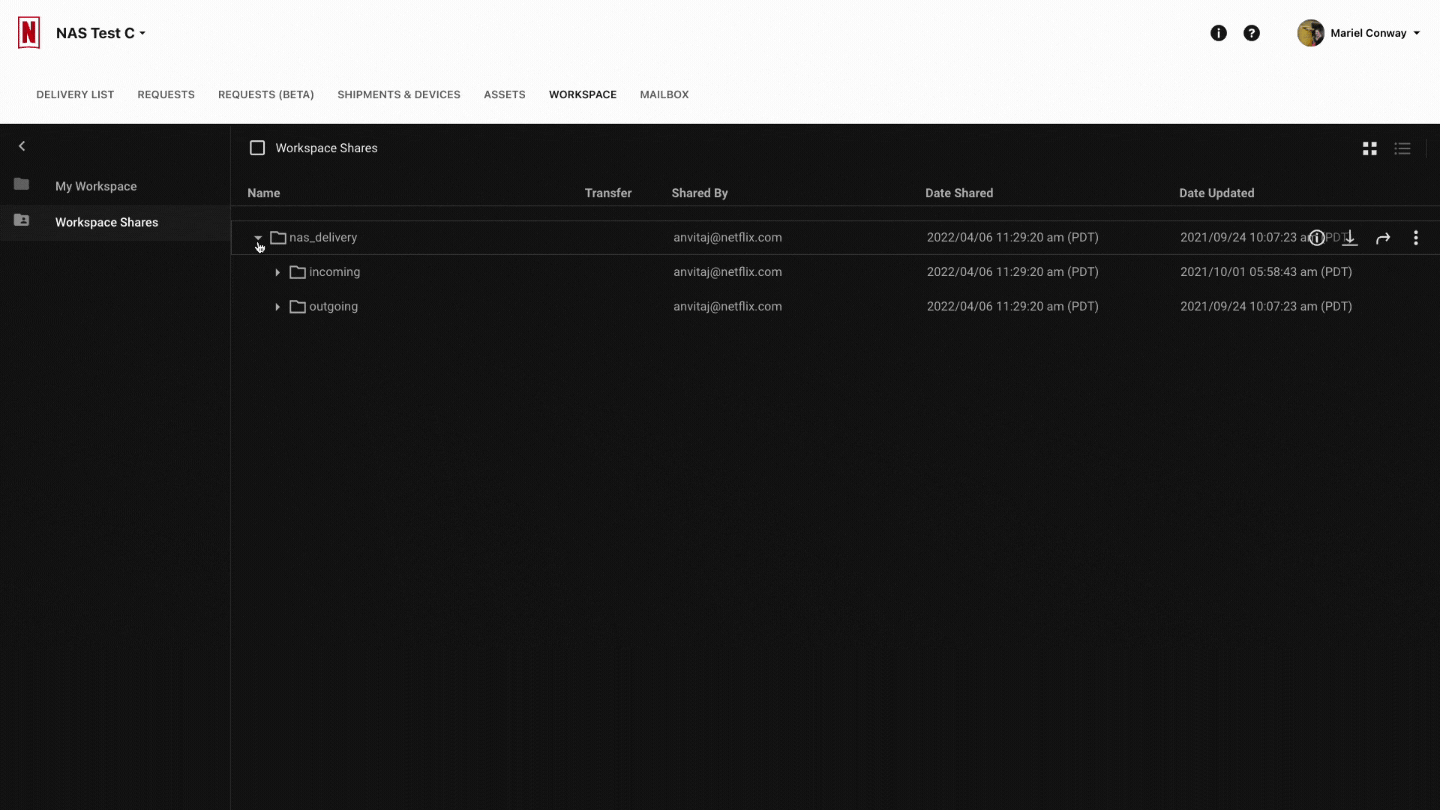Click anvitaj@netflix.com in incoming row

pyautogui.click(x=727, y=272)
